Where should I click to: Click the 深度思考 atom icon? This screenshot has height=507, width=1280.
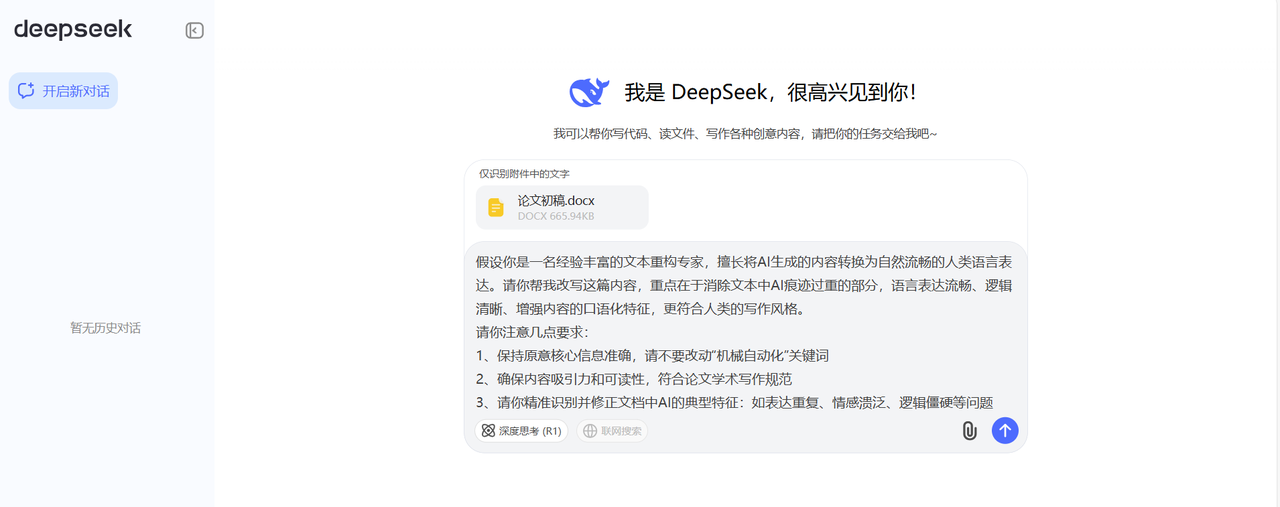(488, 431)
